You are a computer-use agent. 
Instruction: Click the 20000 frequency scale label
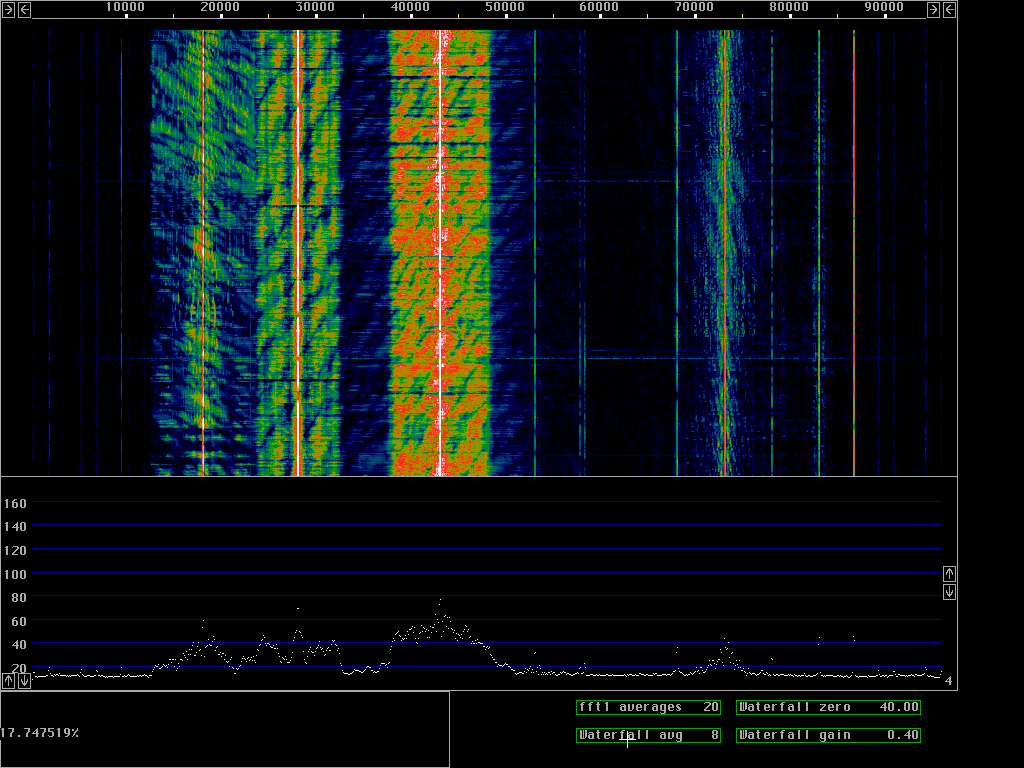220,7
